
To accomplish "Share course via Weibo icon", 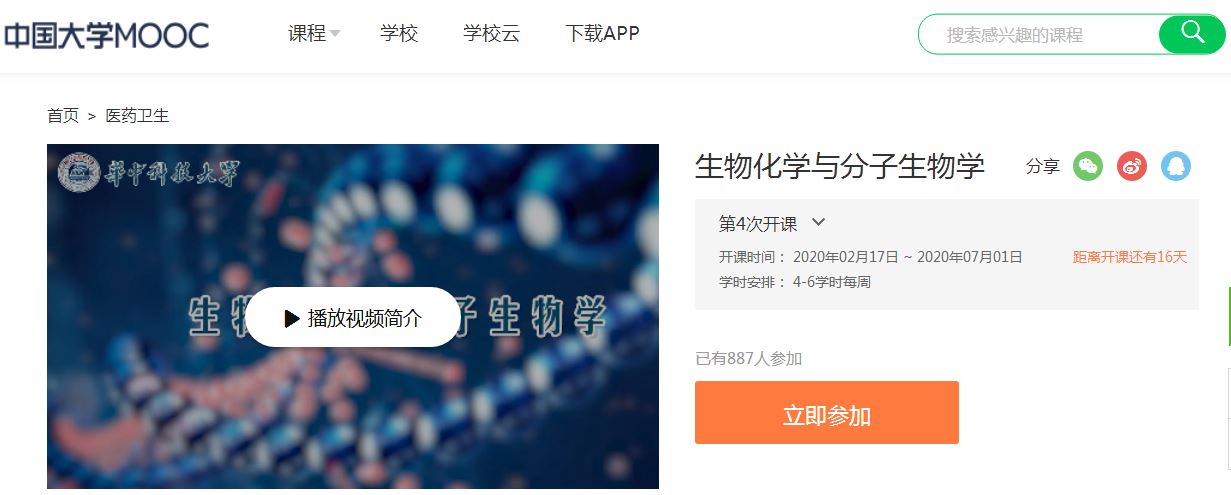I will 1132,166.
